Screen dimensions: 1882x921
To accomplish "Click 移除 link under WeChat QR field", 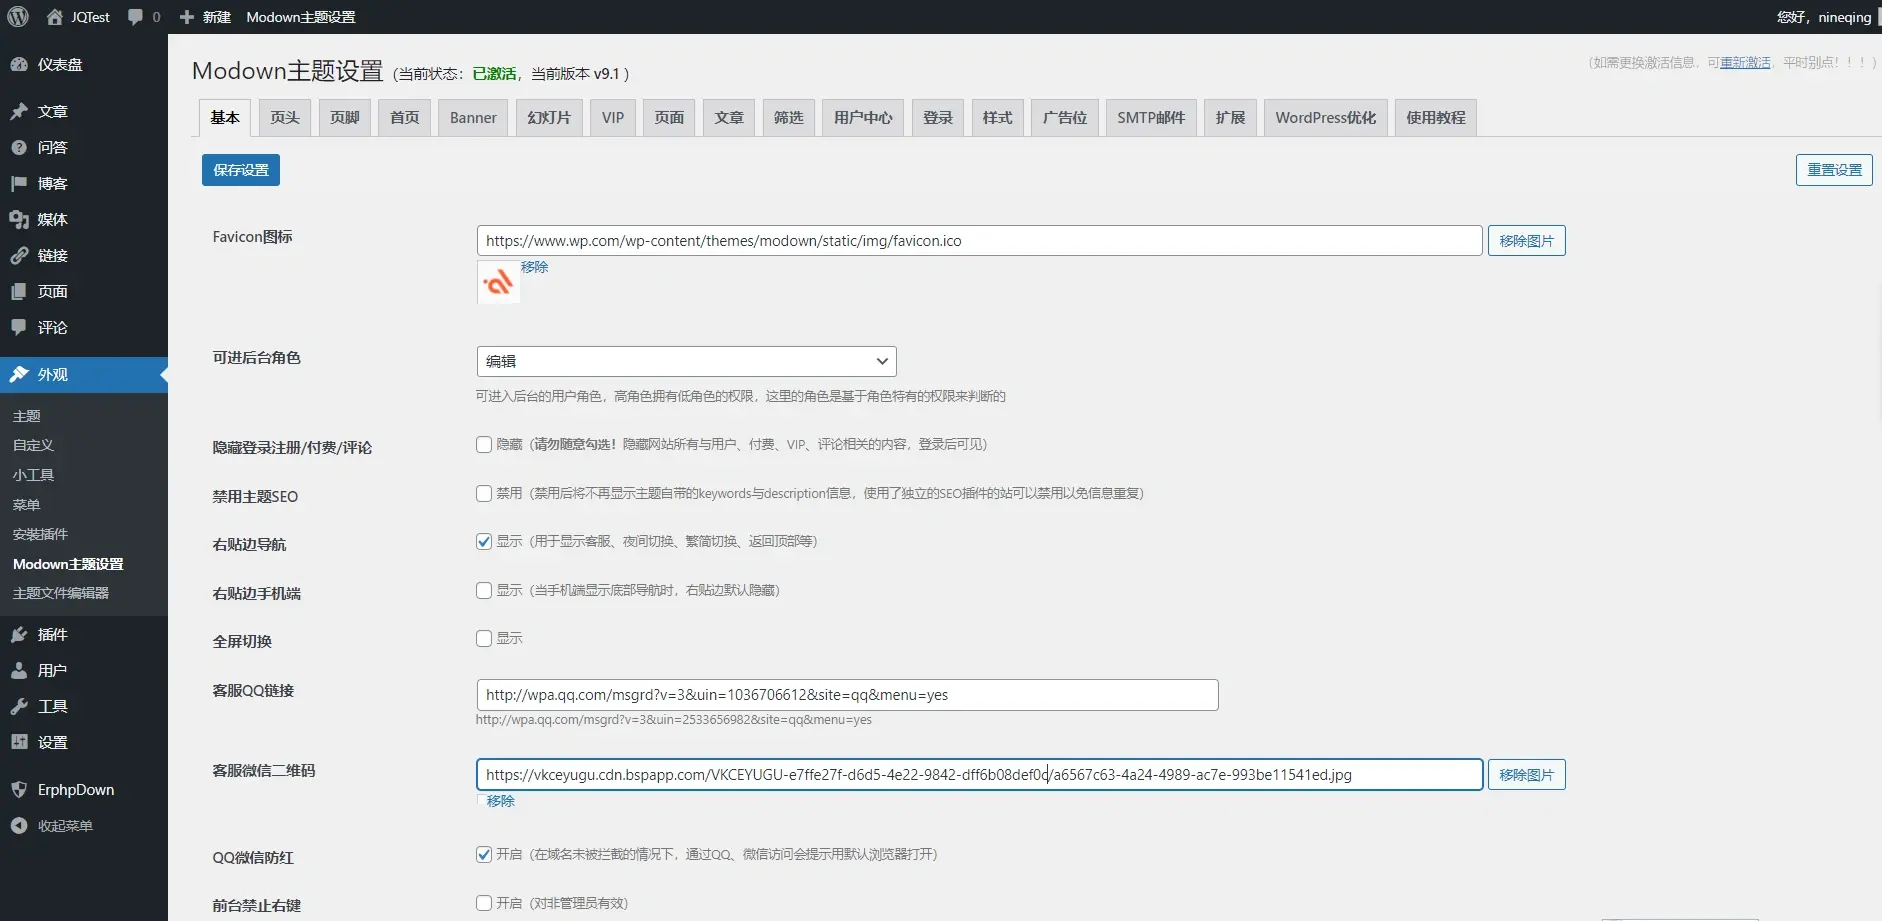I will coord(501,801).
